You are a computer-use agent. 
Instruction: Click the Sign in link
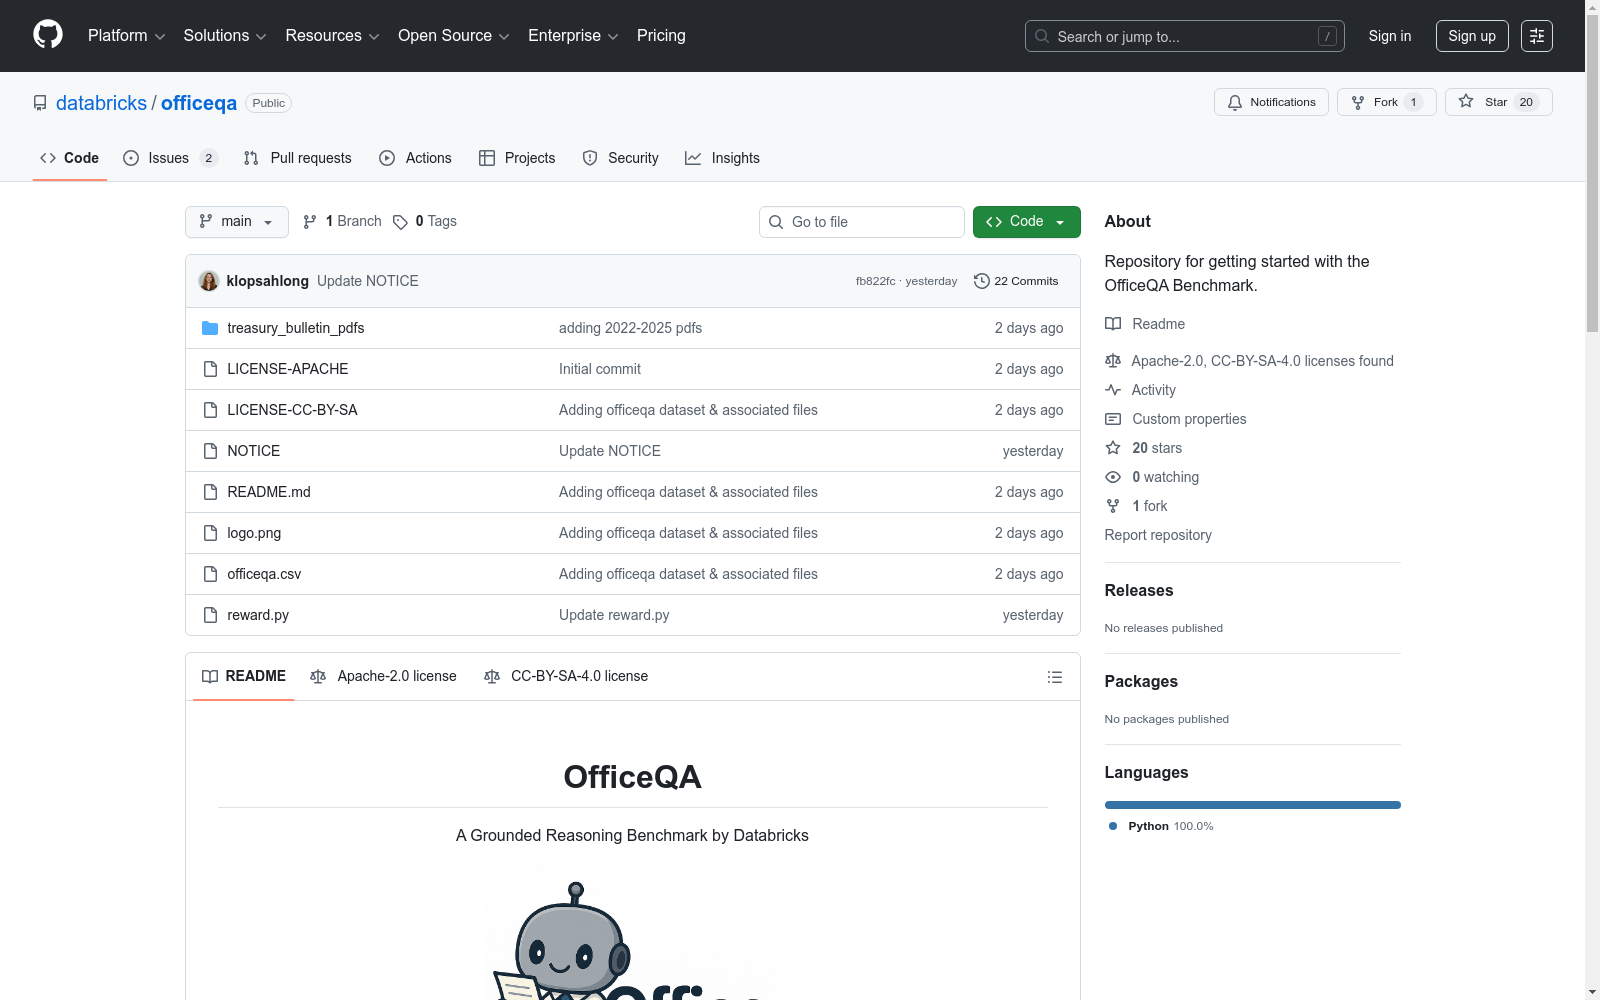(1390, 36)
